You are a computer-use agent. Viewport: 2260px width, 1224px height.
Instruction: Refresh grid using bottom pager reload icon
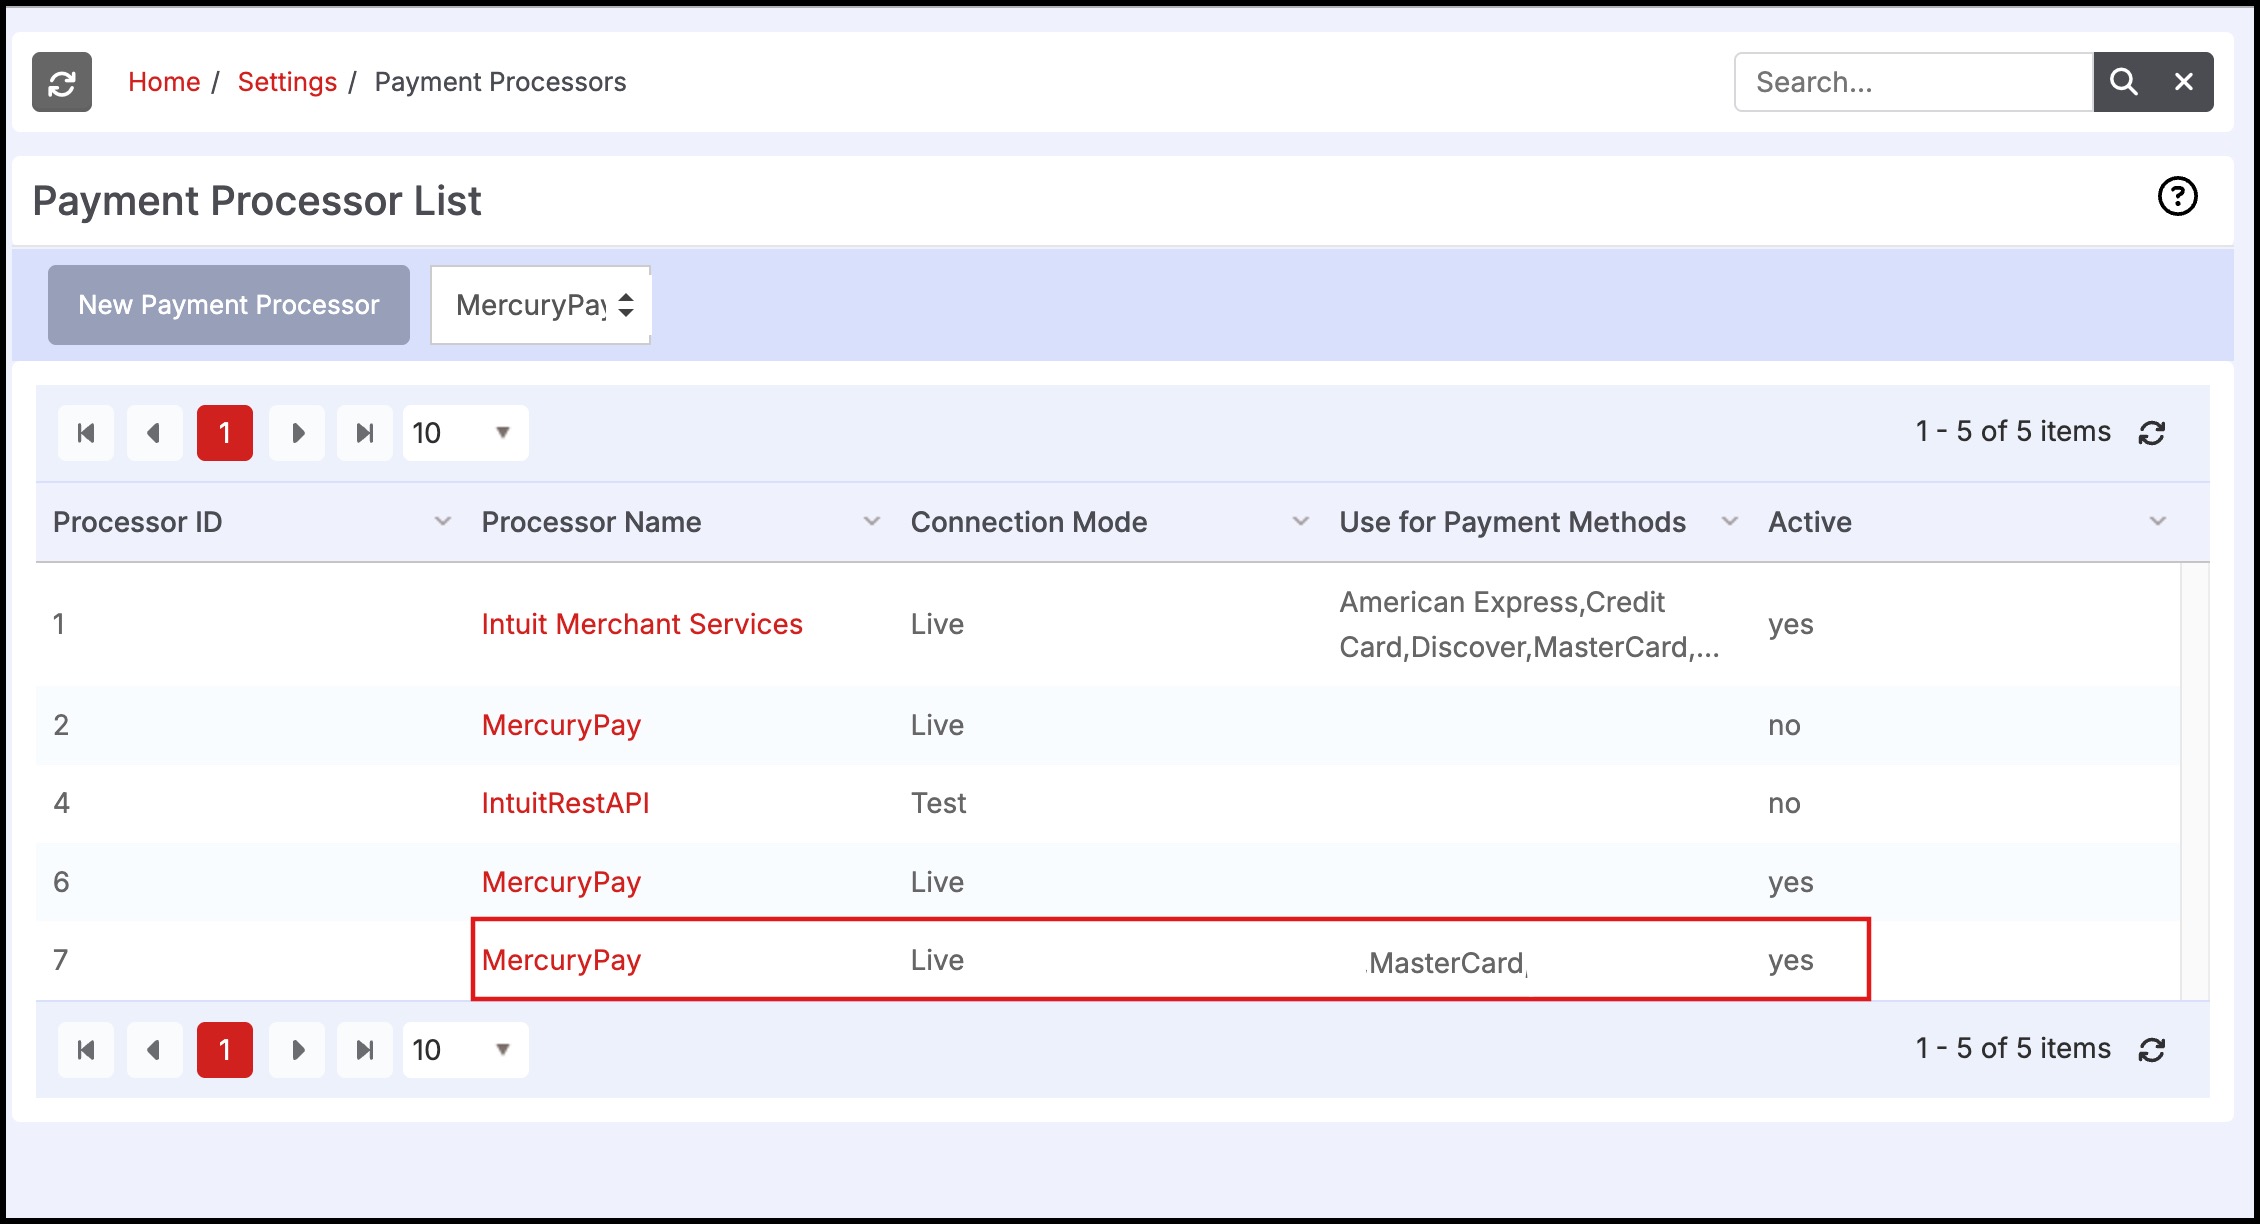[2152, 1050]
